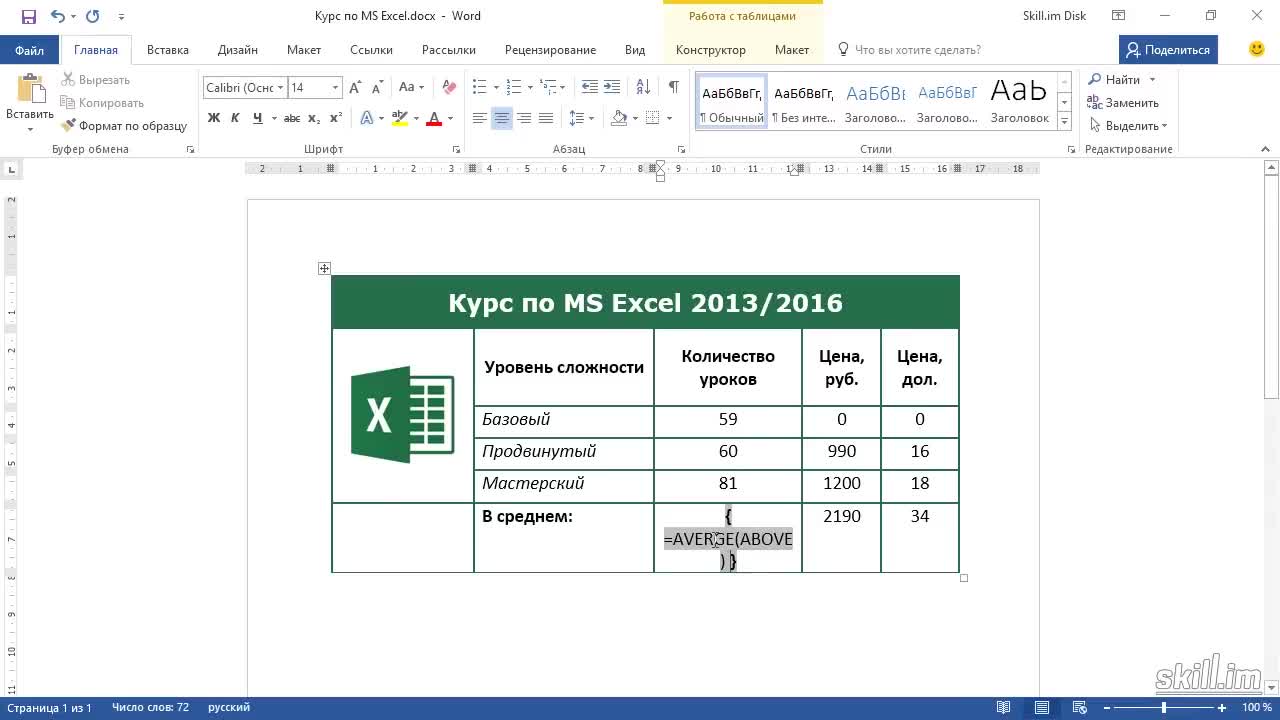Apply yellow text highlight color

[x=400, y=118]
